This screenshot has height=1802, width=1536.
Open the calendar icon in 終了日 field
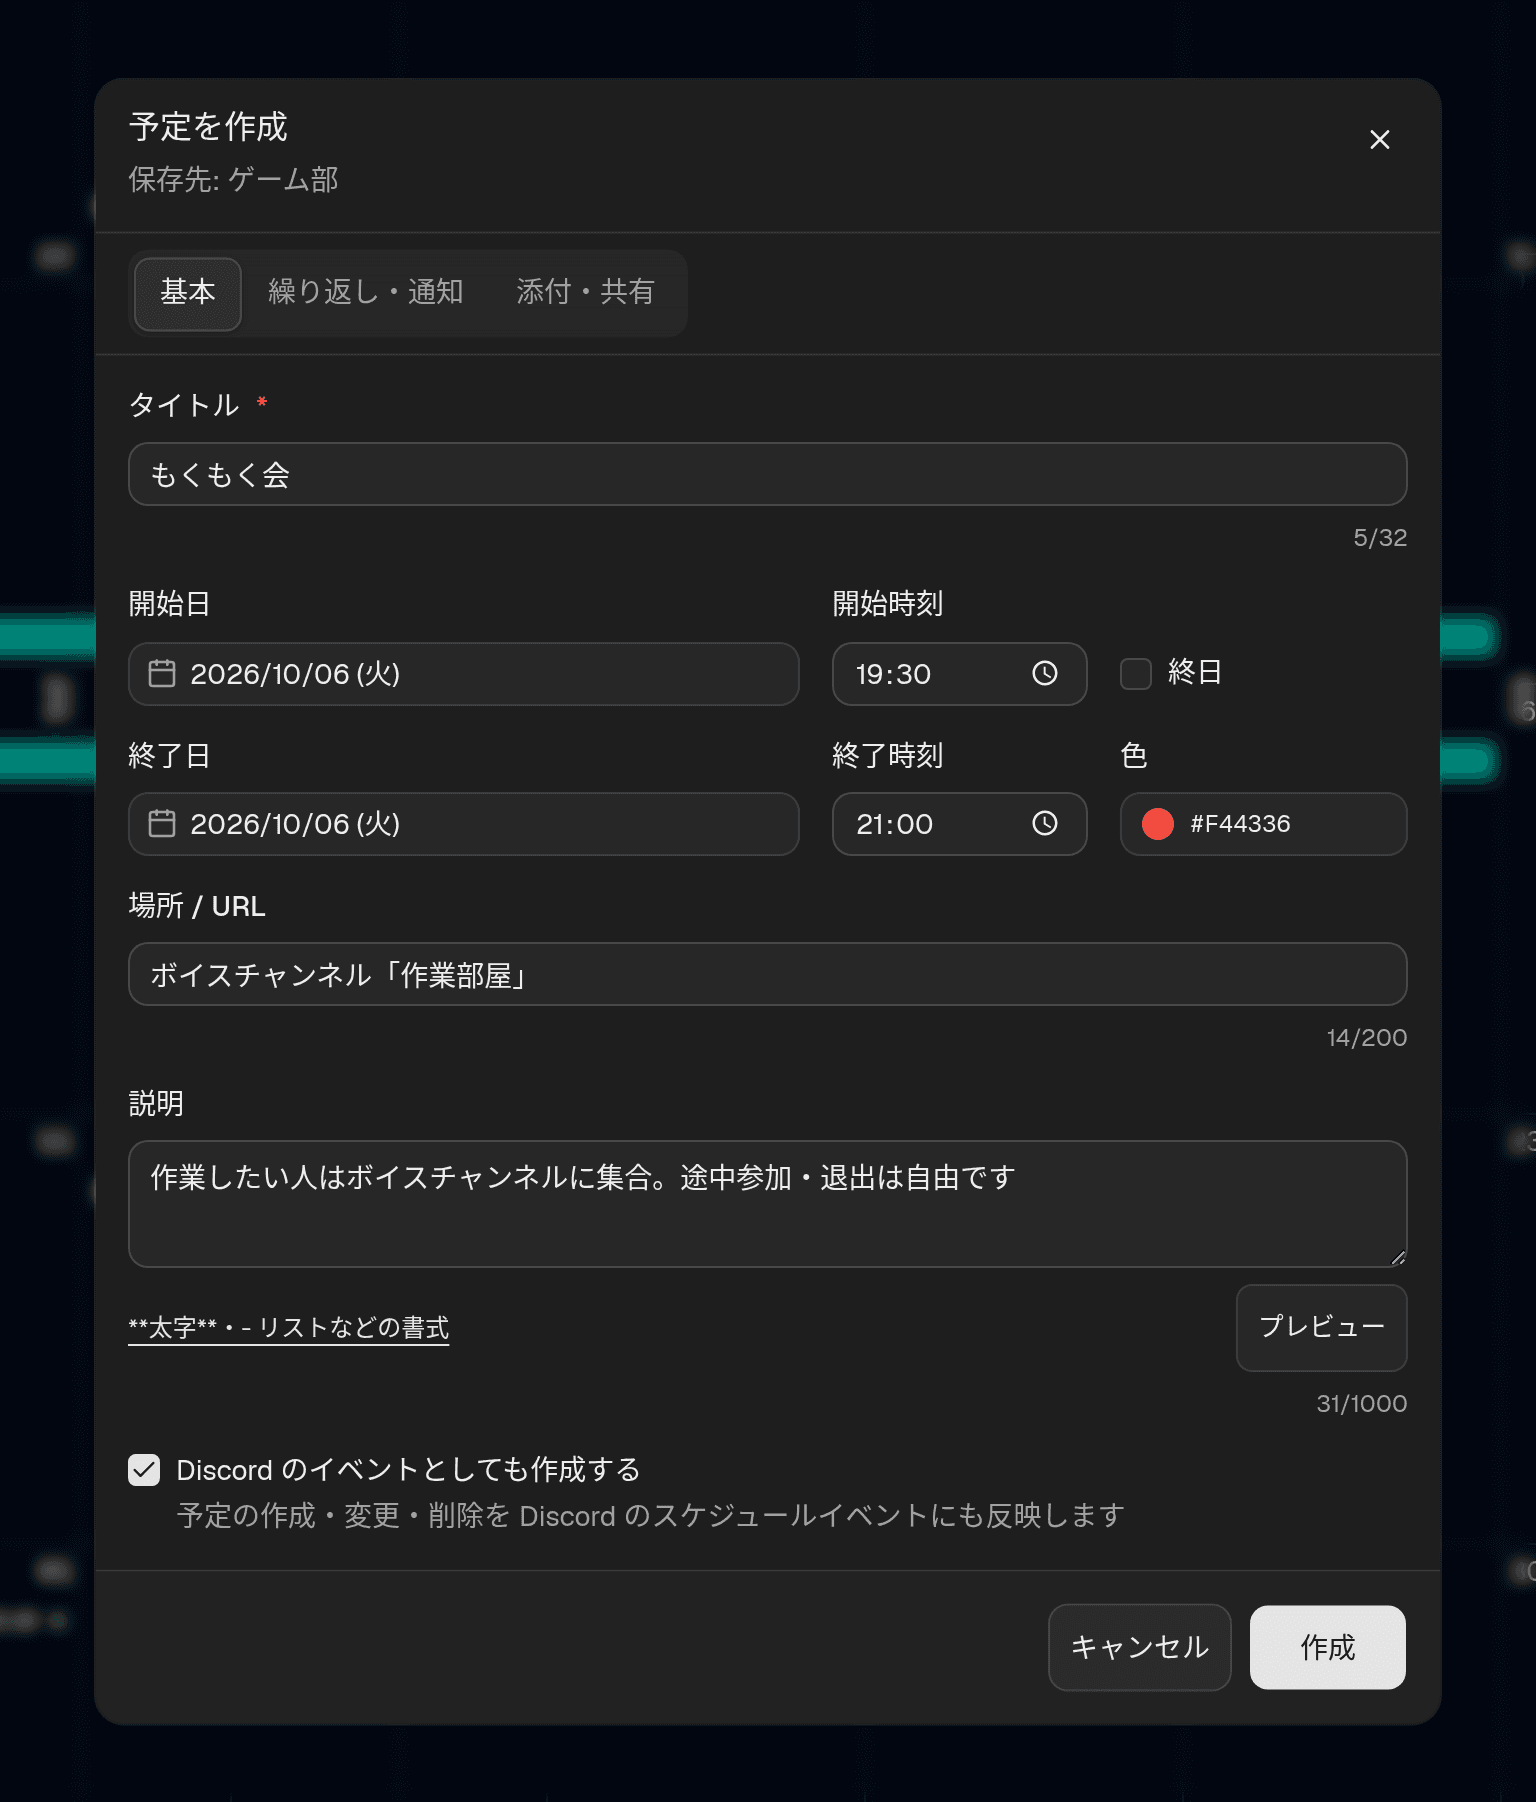(x=162, y=824)
